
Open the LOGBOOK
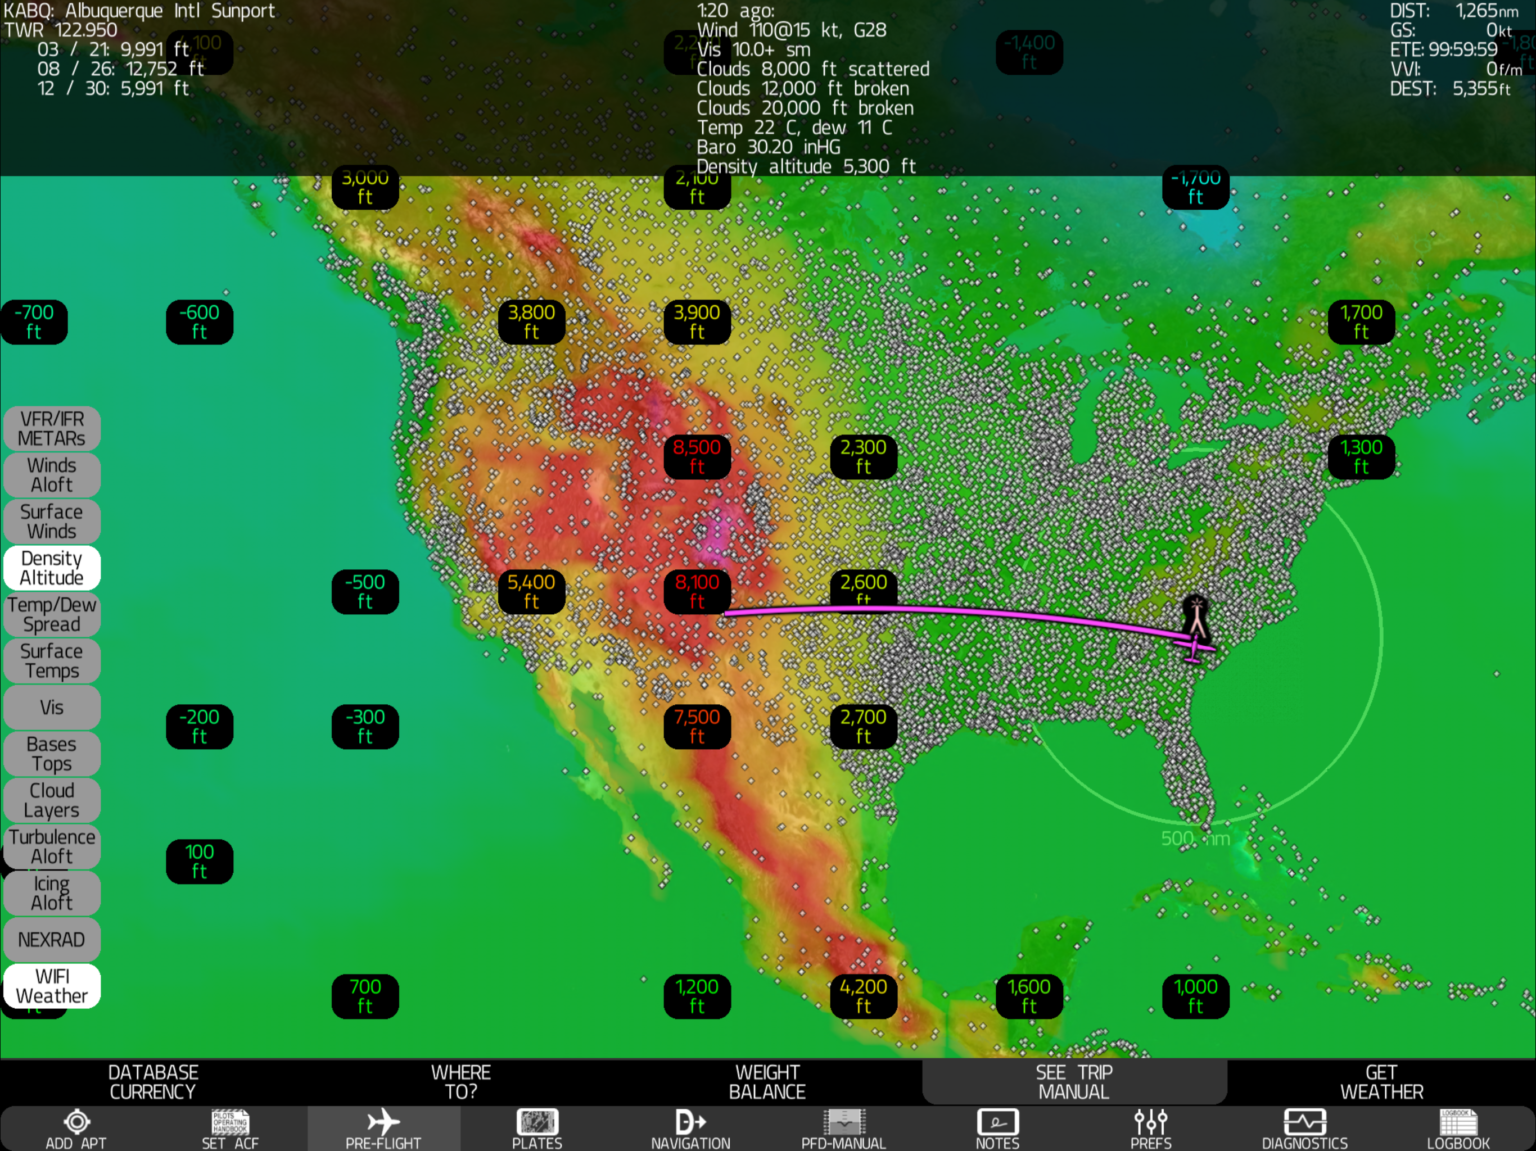tap(1458, 1127)
